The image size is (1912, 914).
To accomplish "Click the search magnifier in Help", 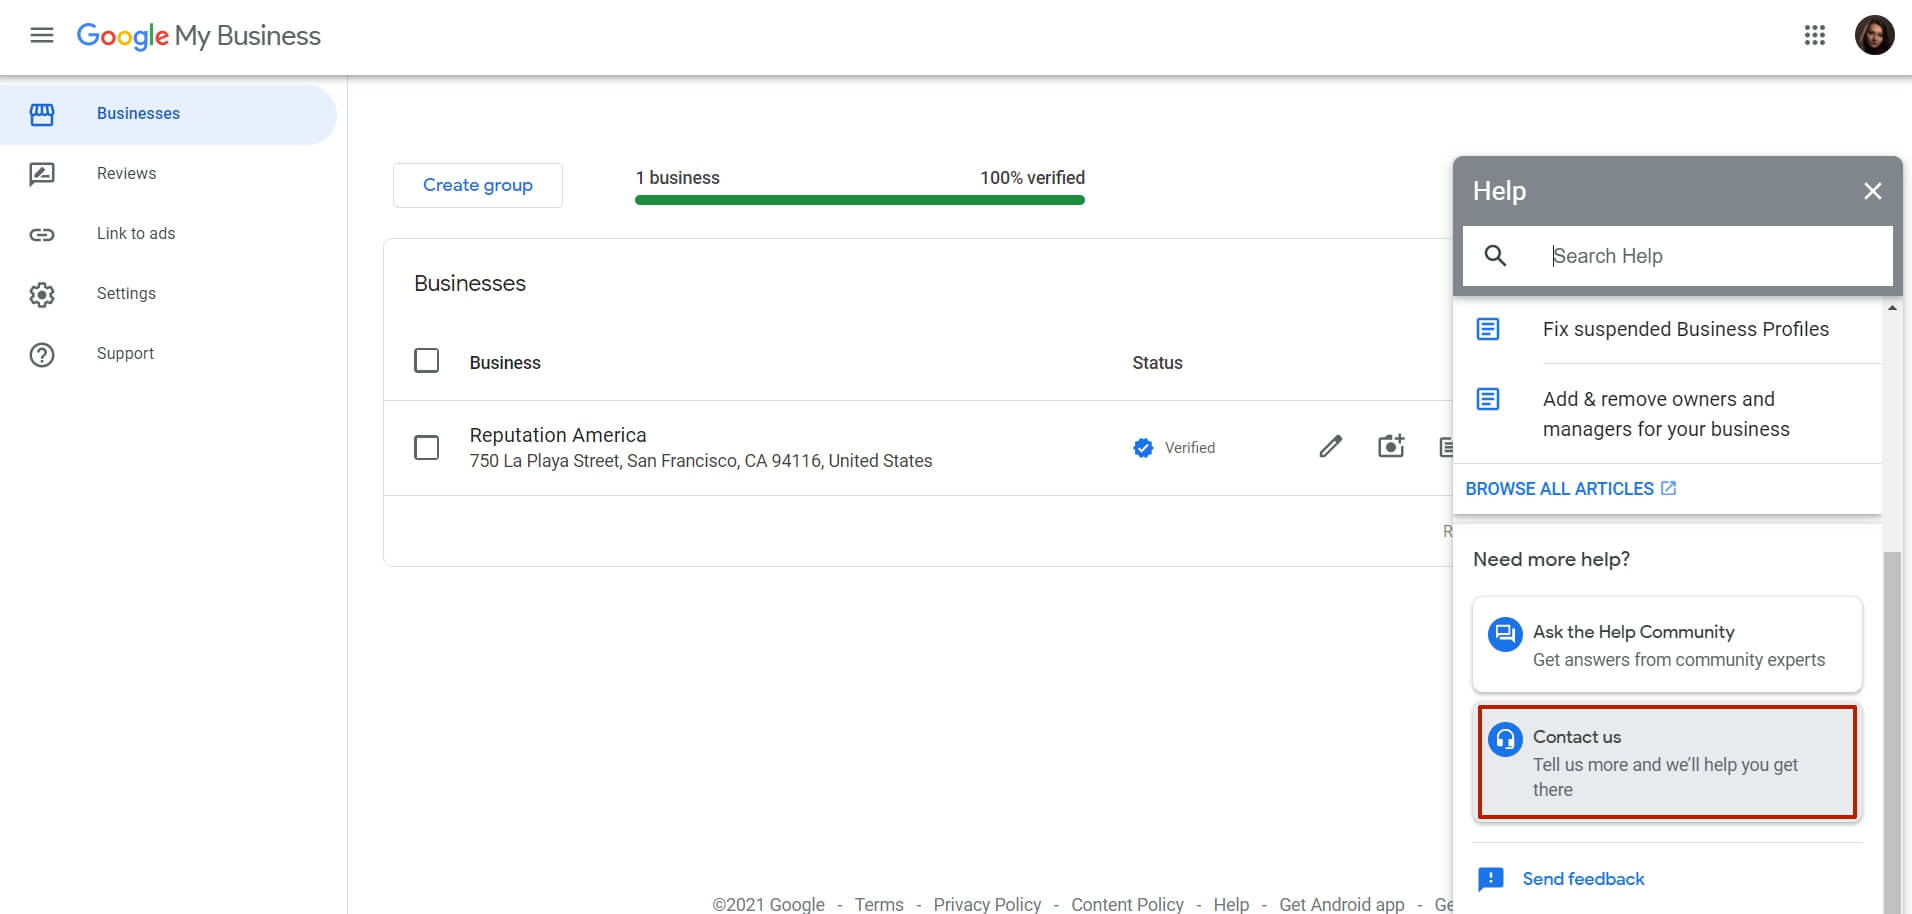I will coord(1495,256).
